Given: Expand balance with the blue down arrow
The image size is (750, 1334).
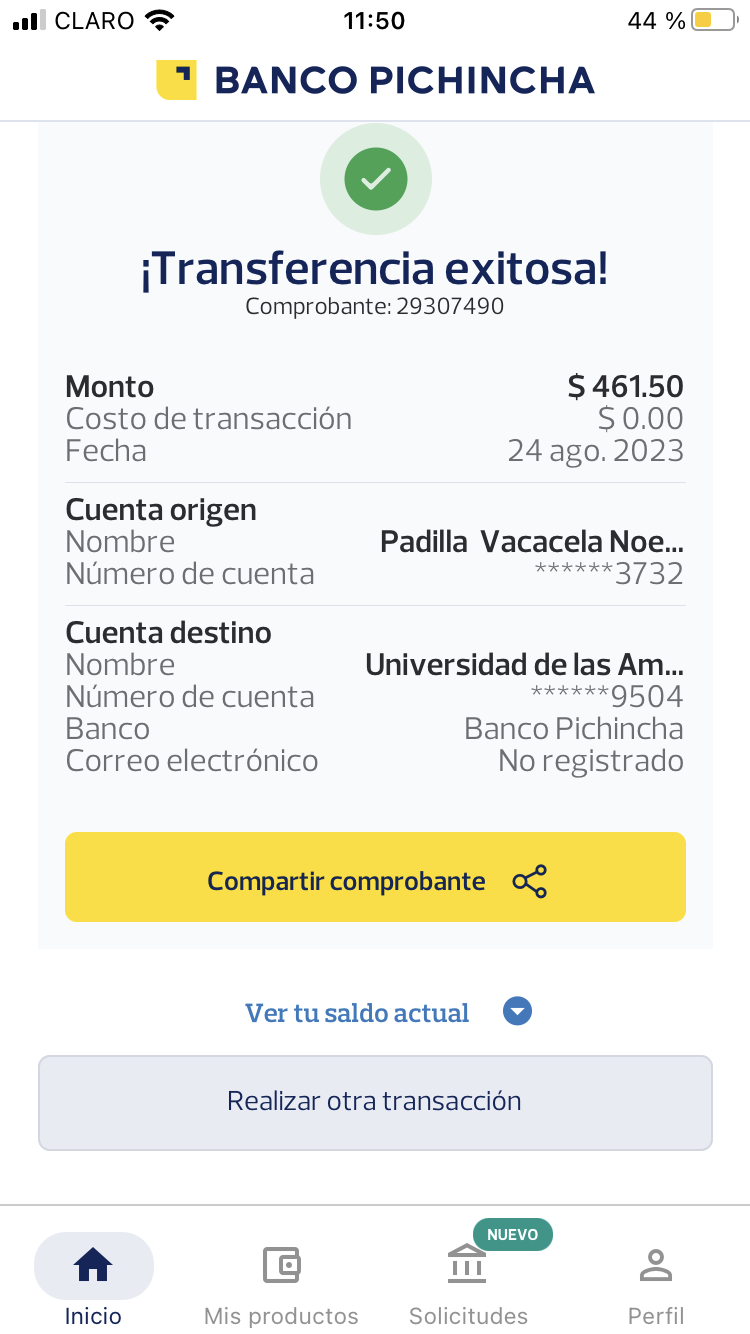Looking at the screenshot, I should [517, 1012].
